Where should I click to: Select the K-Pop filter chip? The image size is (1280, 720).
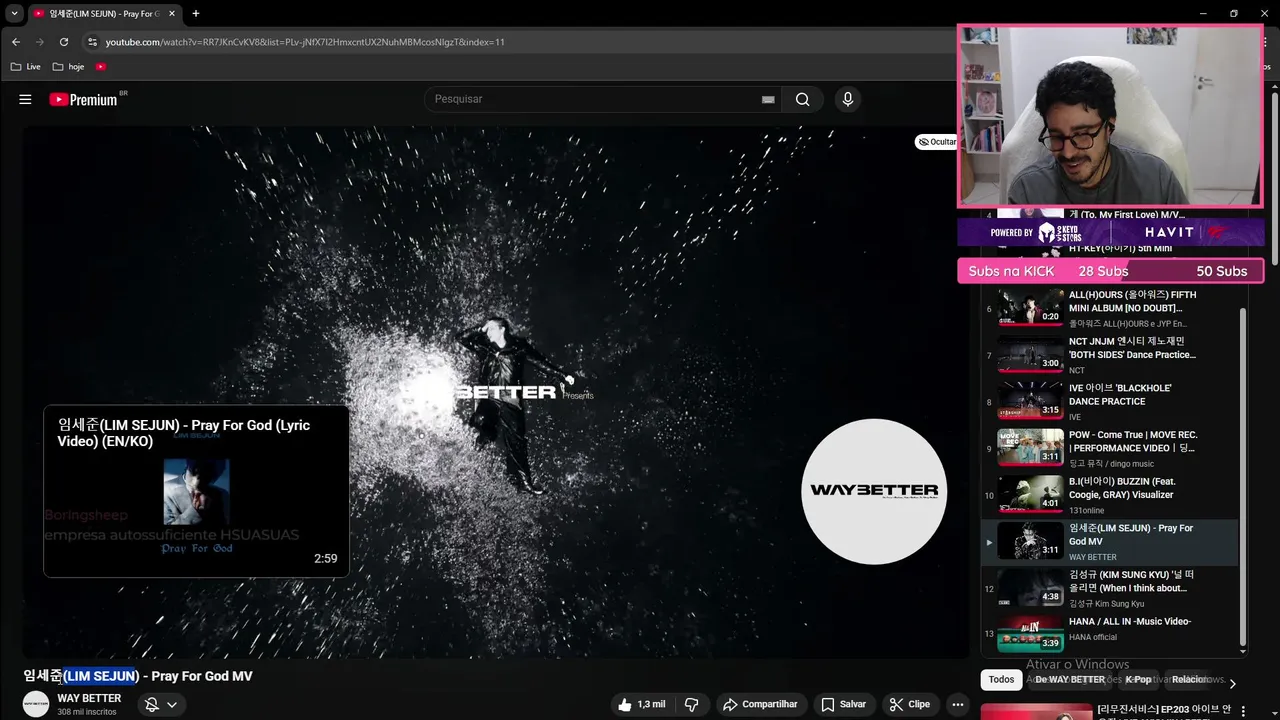click(x=1138, y=679)
